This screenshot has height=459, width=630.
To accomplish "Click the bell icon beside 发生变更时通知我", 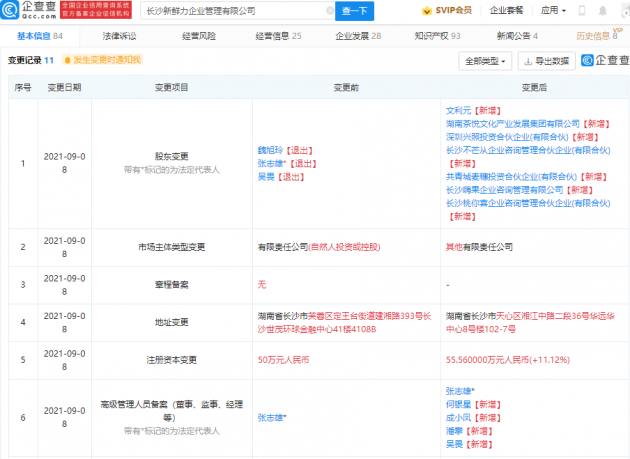I will [68, 60].
